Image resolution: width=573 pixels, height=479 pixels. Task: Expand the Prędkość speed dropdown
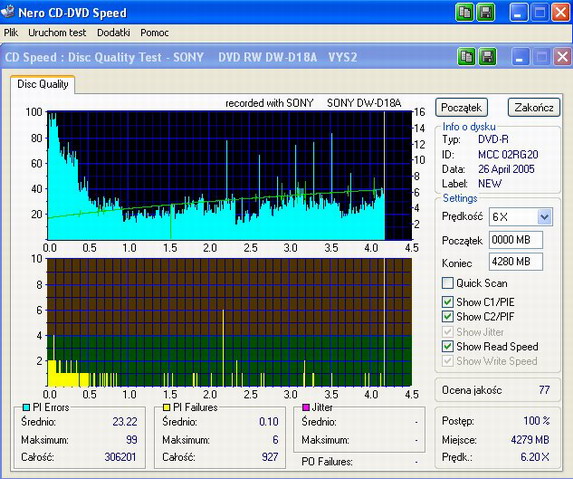pyautogui.click(x=544, y=217)
